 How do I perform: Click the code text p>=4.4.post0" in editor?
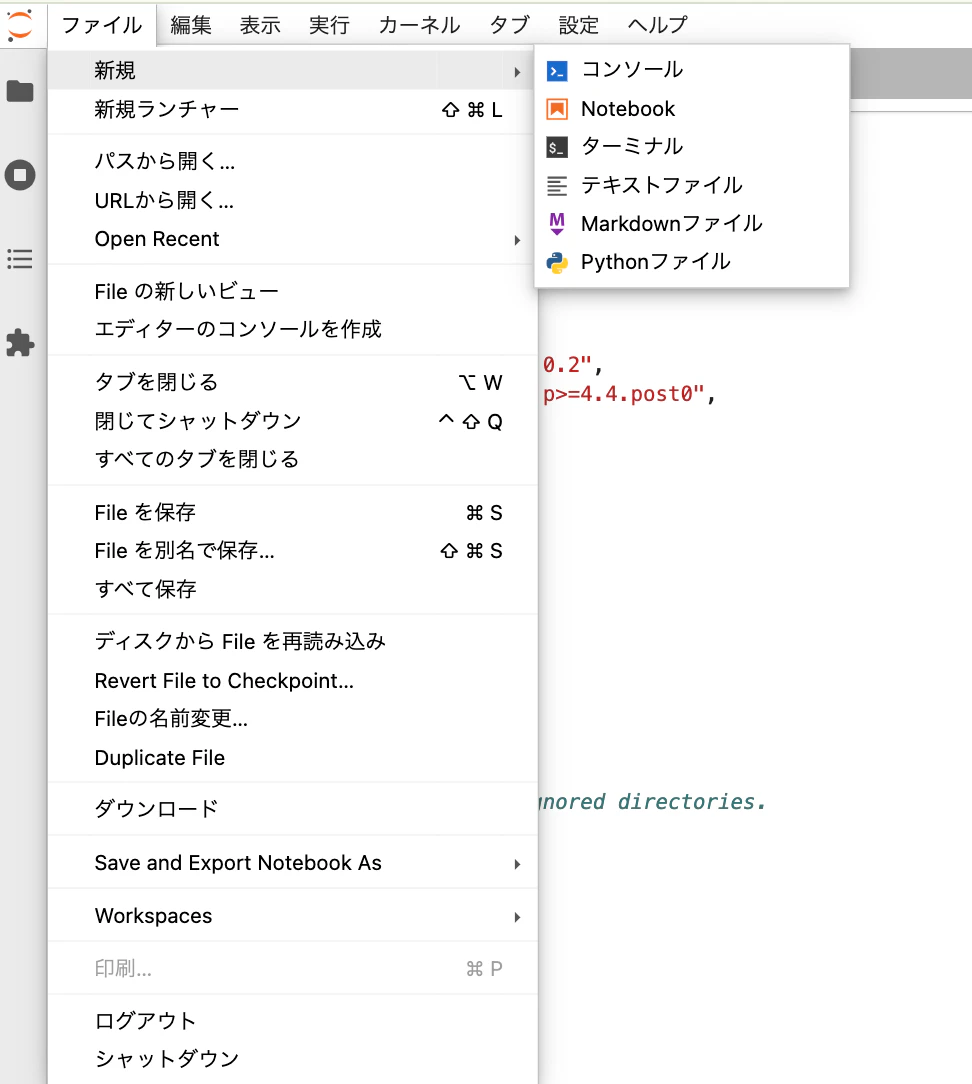pyautogui.click(x=624, y=394)
